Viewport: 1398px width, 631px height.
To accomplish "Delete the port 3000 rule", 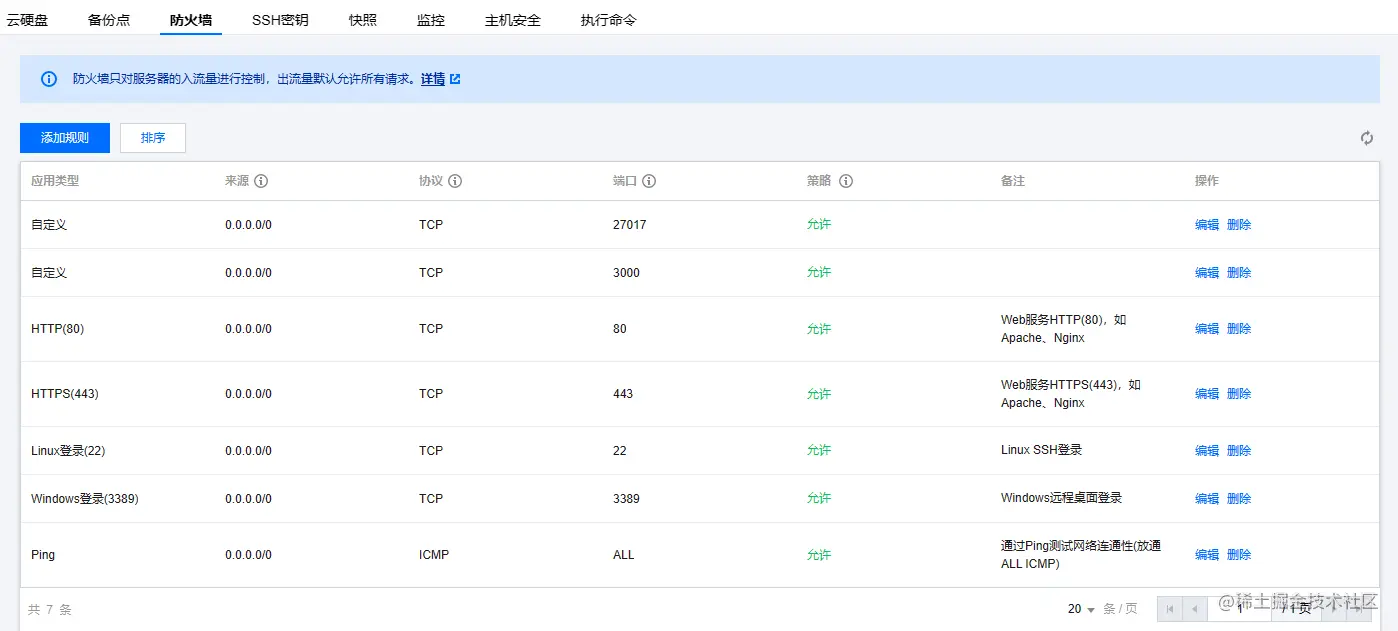I will tap(1239, 273).
